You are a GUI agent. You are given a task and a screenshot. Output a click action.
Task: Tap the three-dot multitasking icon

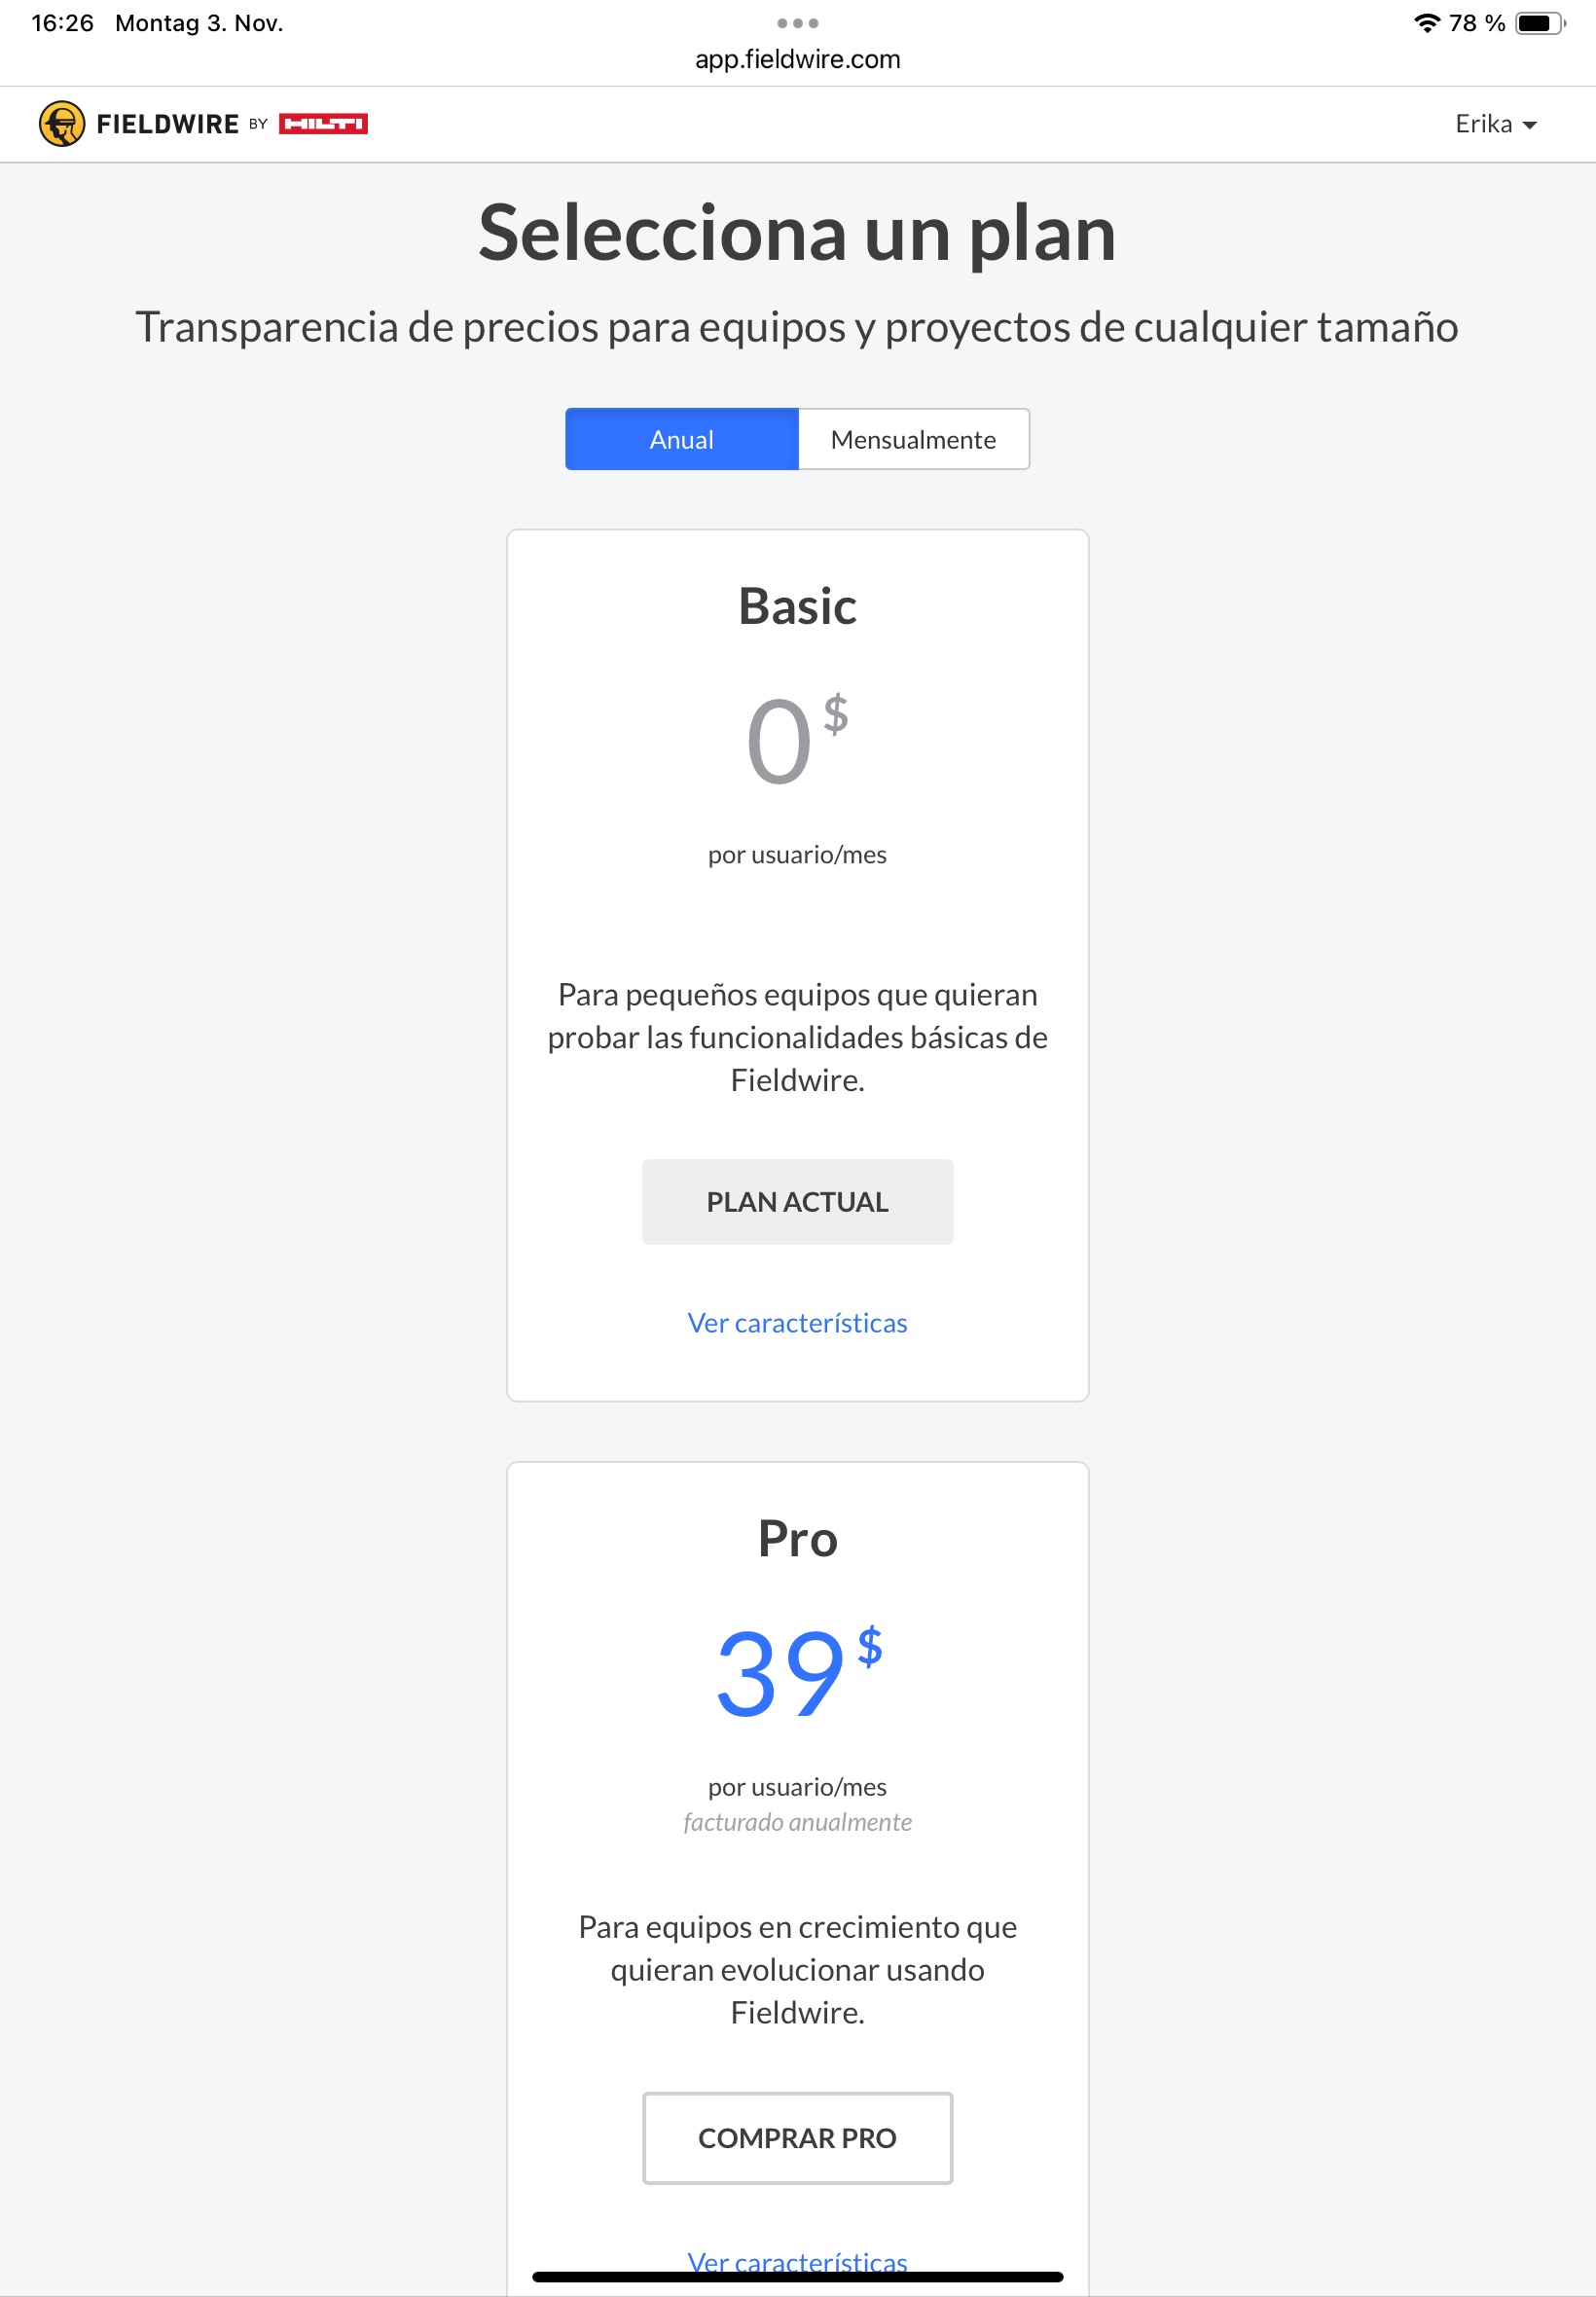coord(797,23)
